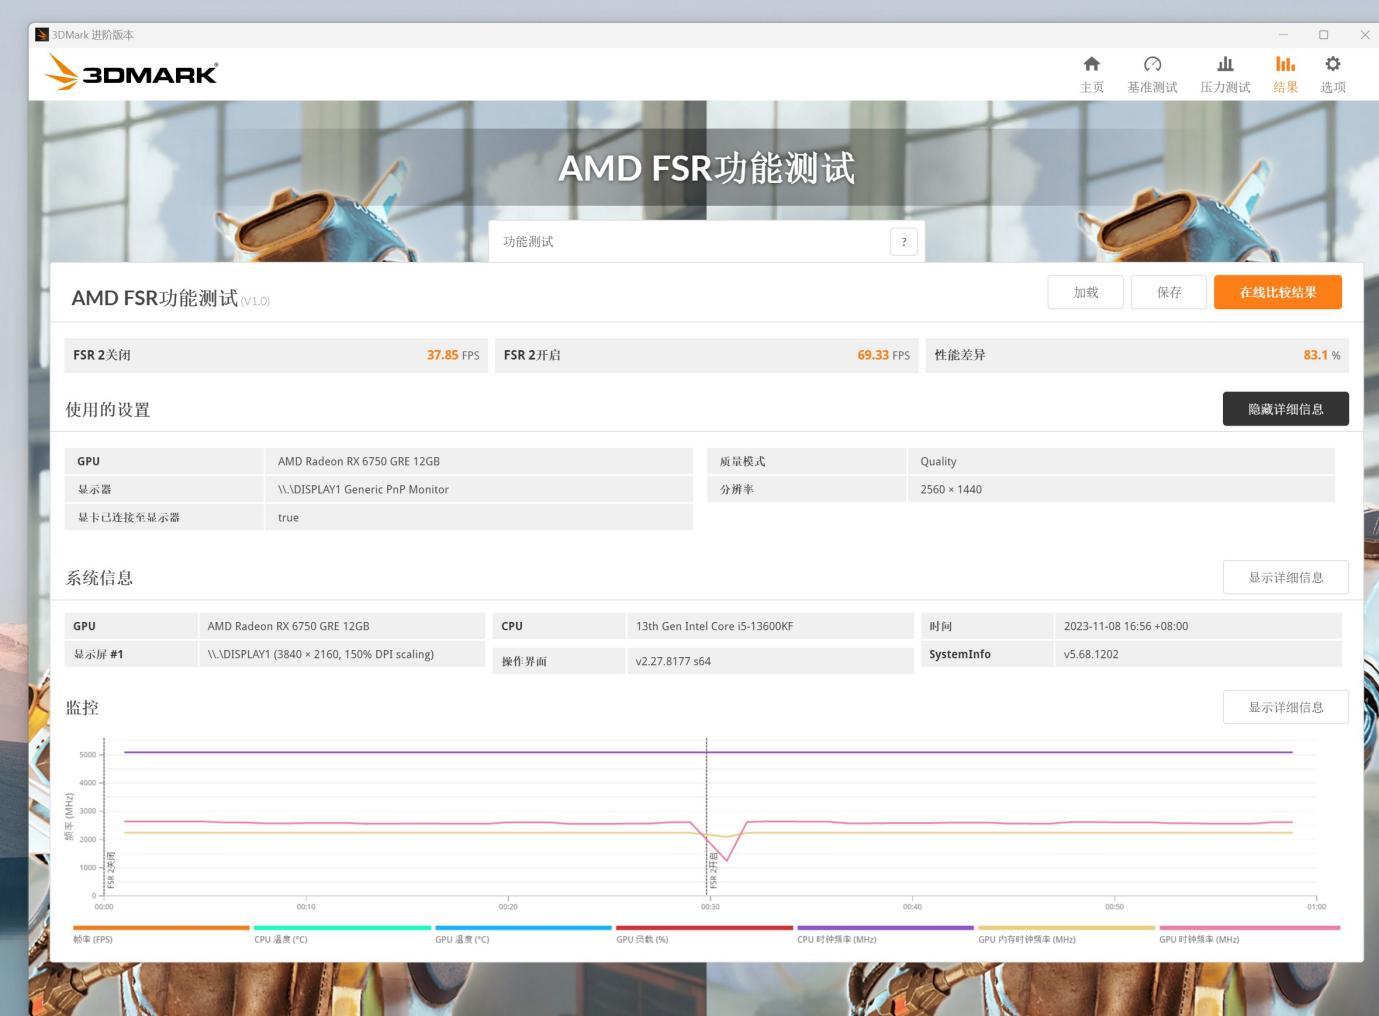The width and height of the screenshot is (1379, 1016).
Task: Click the 保存 save button
Action: [x=1168, y=292]
